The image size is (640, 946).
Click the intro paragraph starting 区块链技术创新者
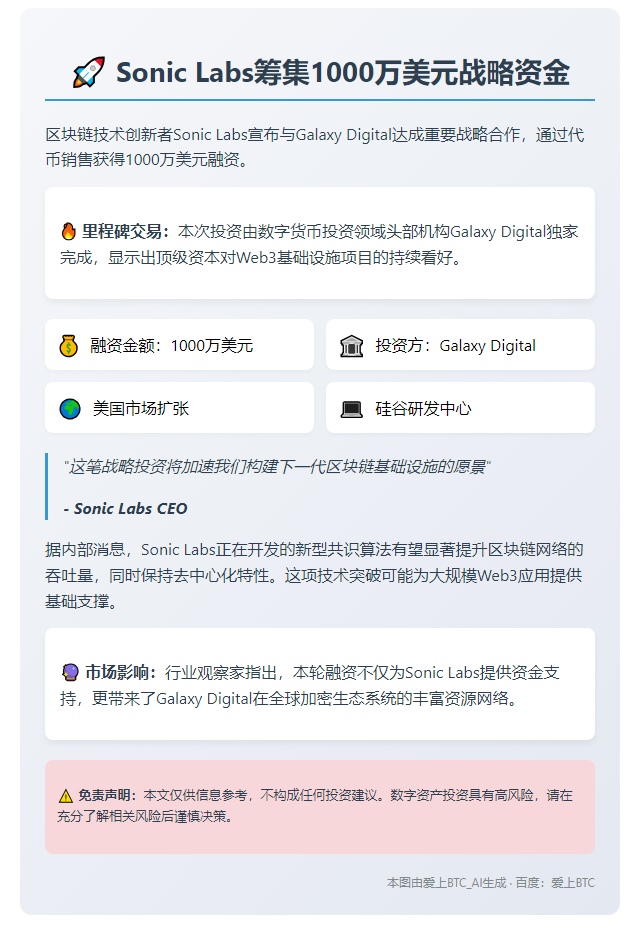(315, 147)
